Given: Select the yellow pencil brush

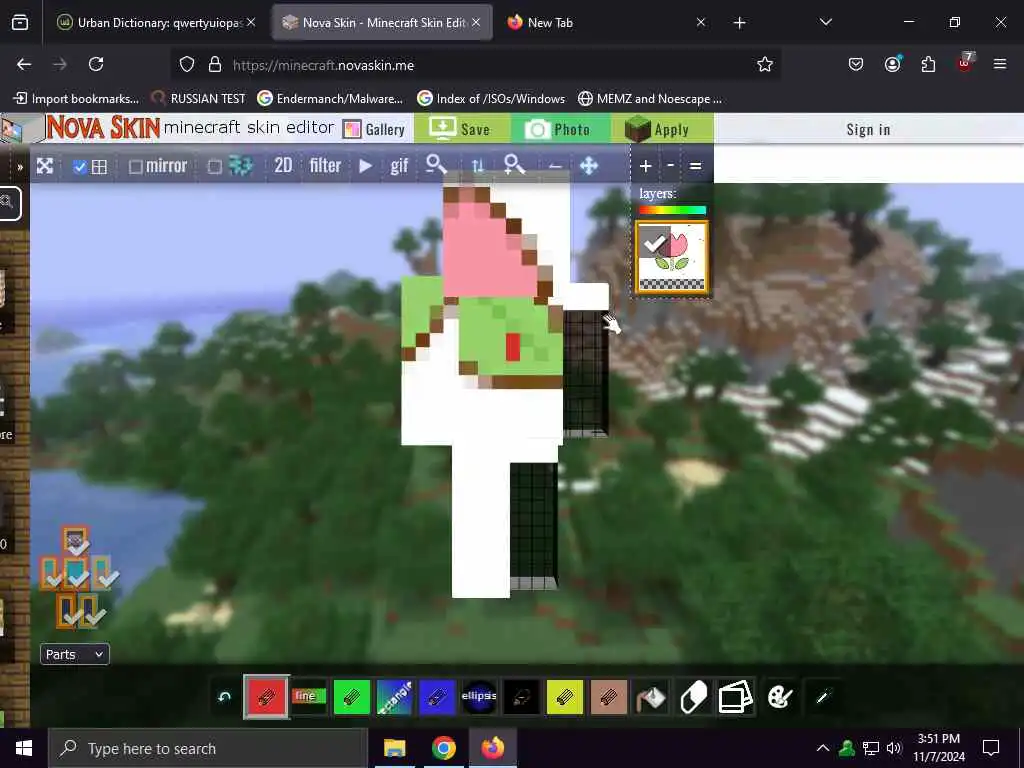Looking at the screenshot, I should pos(564,697).
